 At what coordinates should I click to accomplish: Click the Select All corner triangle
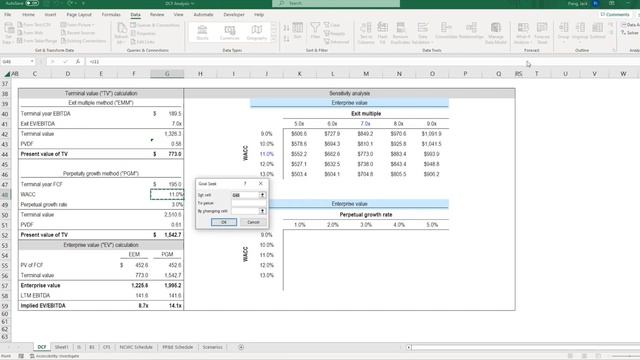(x=7, y=74)
